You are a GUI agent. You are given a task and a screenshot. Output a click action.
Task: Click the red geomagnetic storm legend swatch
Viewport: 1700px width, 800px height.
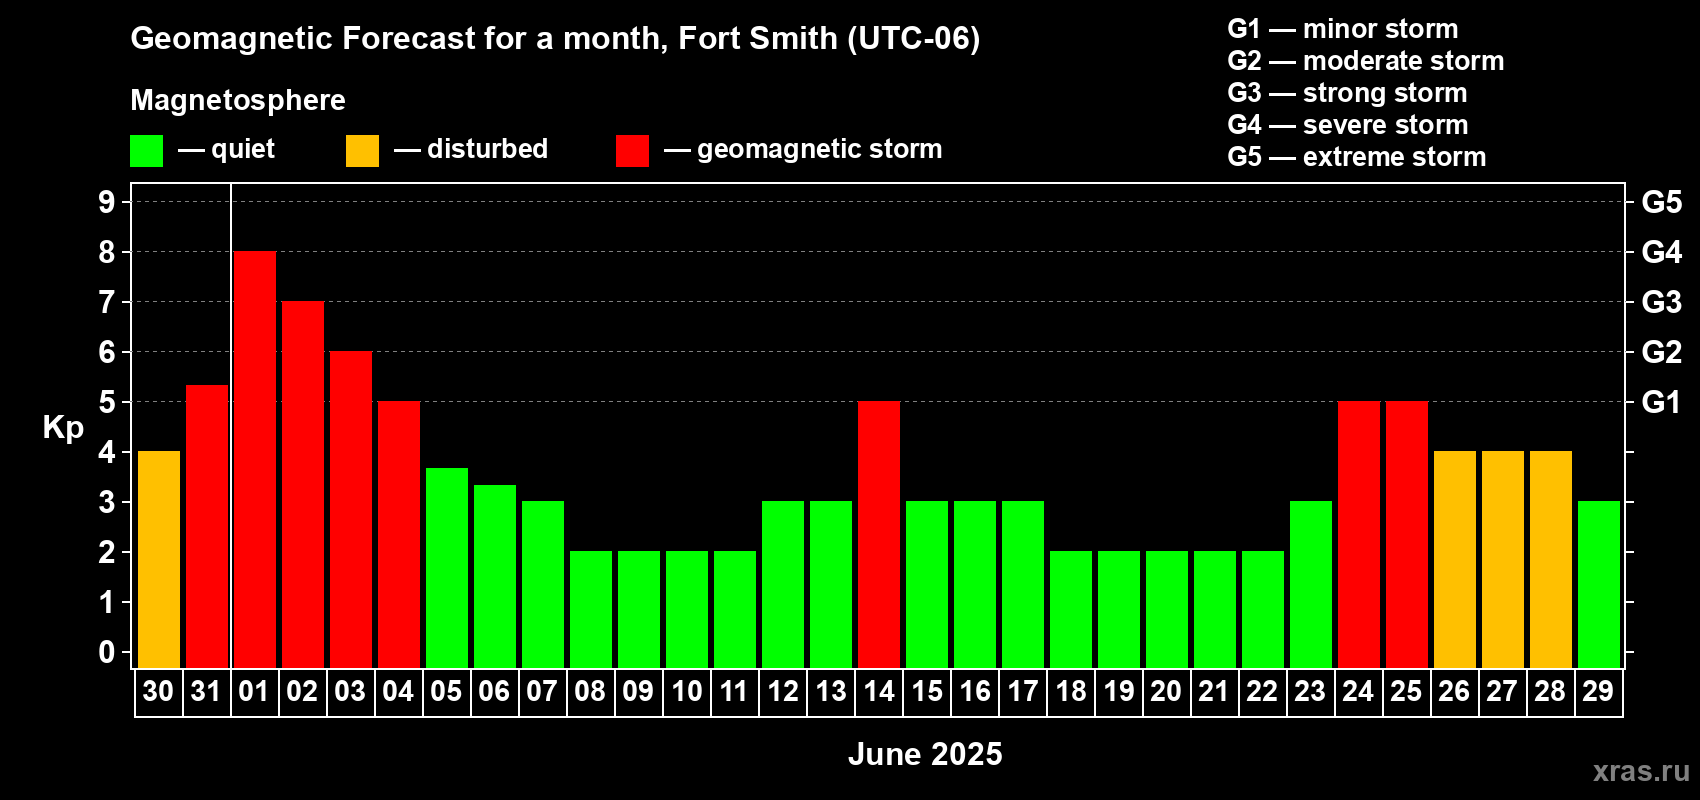coord(633,151)
